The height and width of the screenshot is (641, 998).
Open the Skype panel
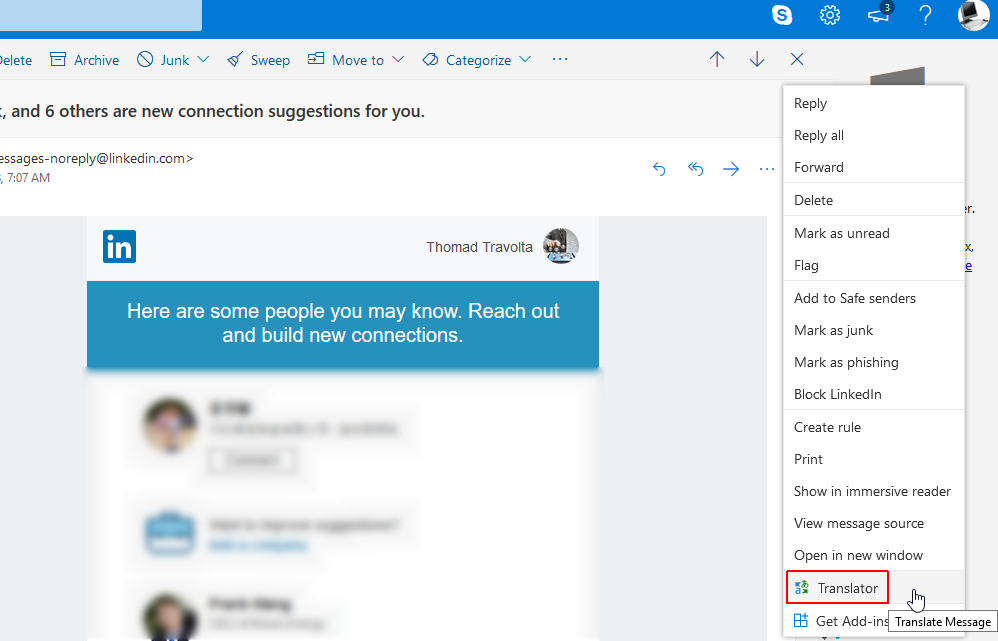(x=781, y=16)
